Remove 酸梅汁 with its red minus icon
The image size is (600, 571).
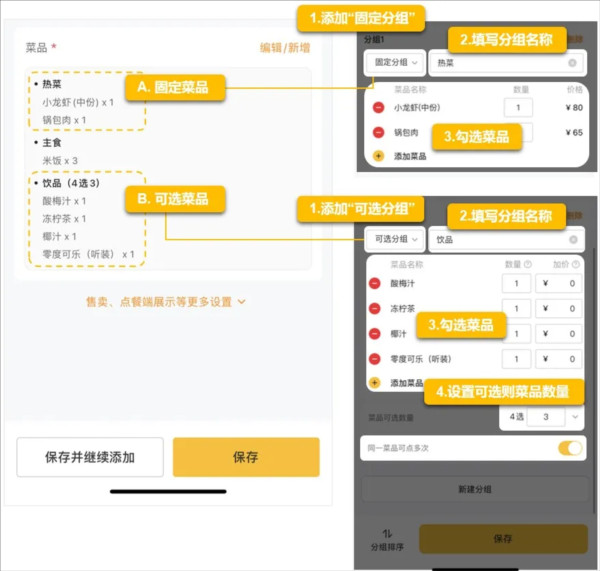[375, 283]
